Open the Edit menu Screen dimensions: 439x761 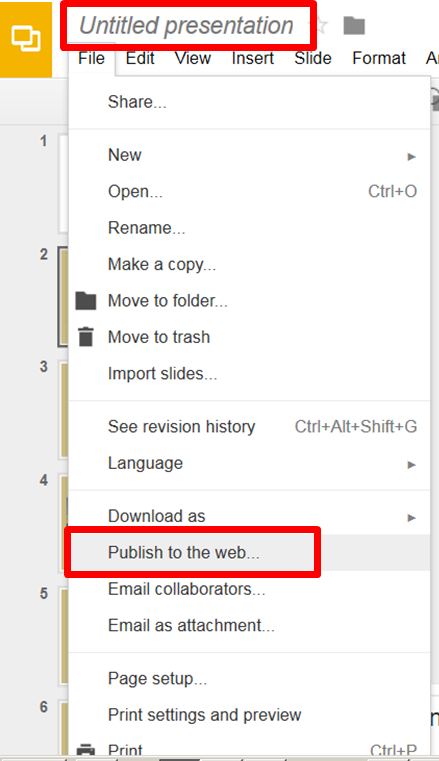click(x=140, y=58)
